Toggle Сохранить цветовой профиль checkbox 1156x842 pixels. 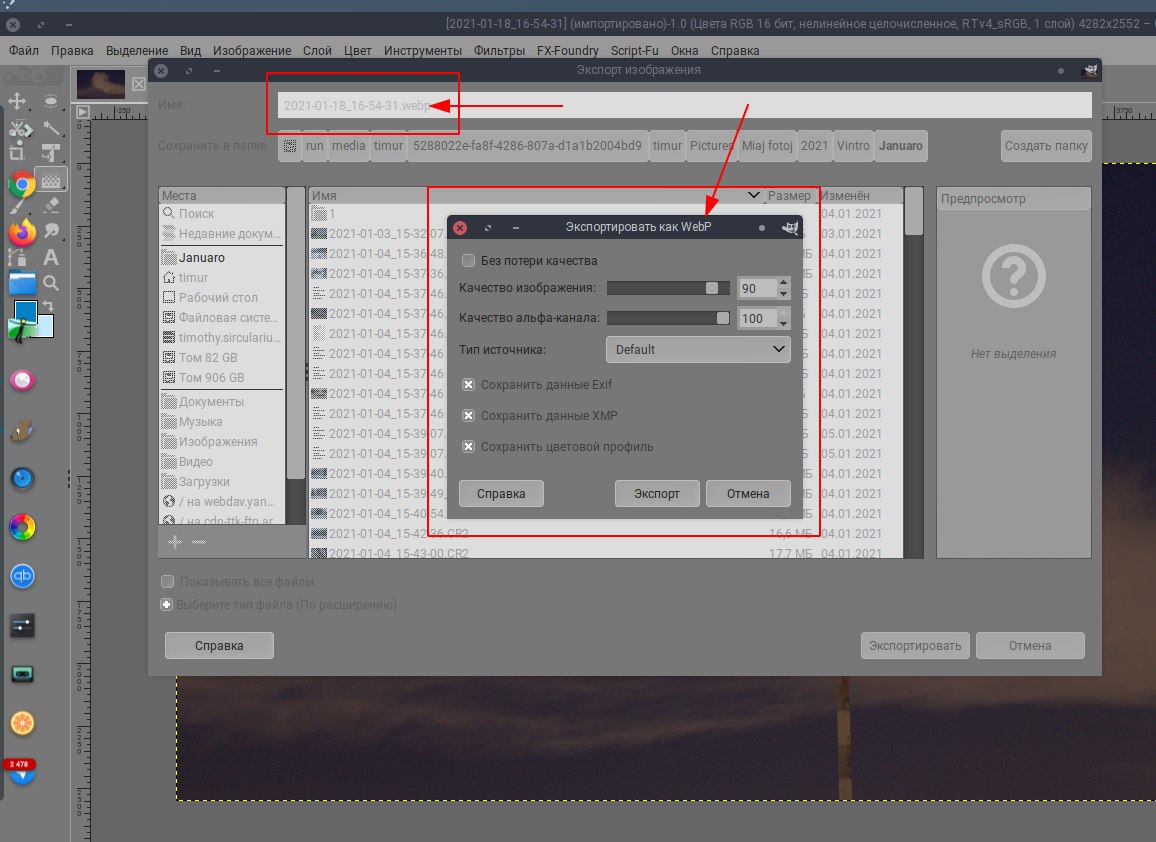coord(468,446)
